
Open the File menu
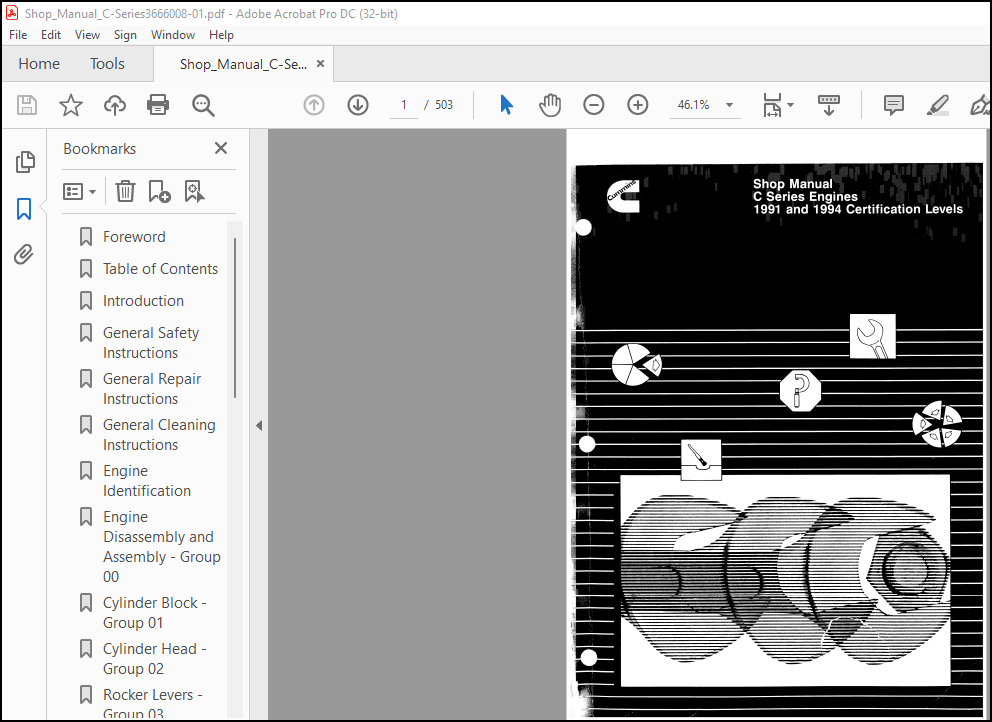(18, 35)
